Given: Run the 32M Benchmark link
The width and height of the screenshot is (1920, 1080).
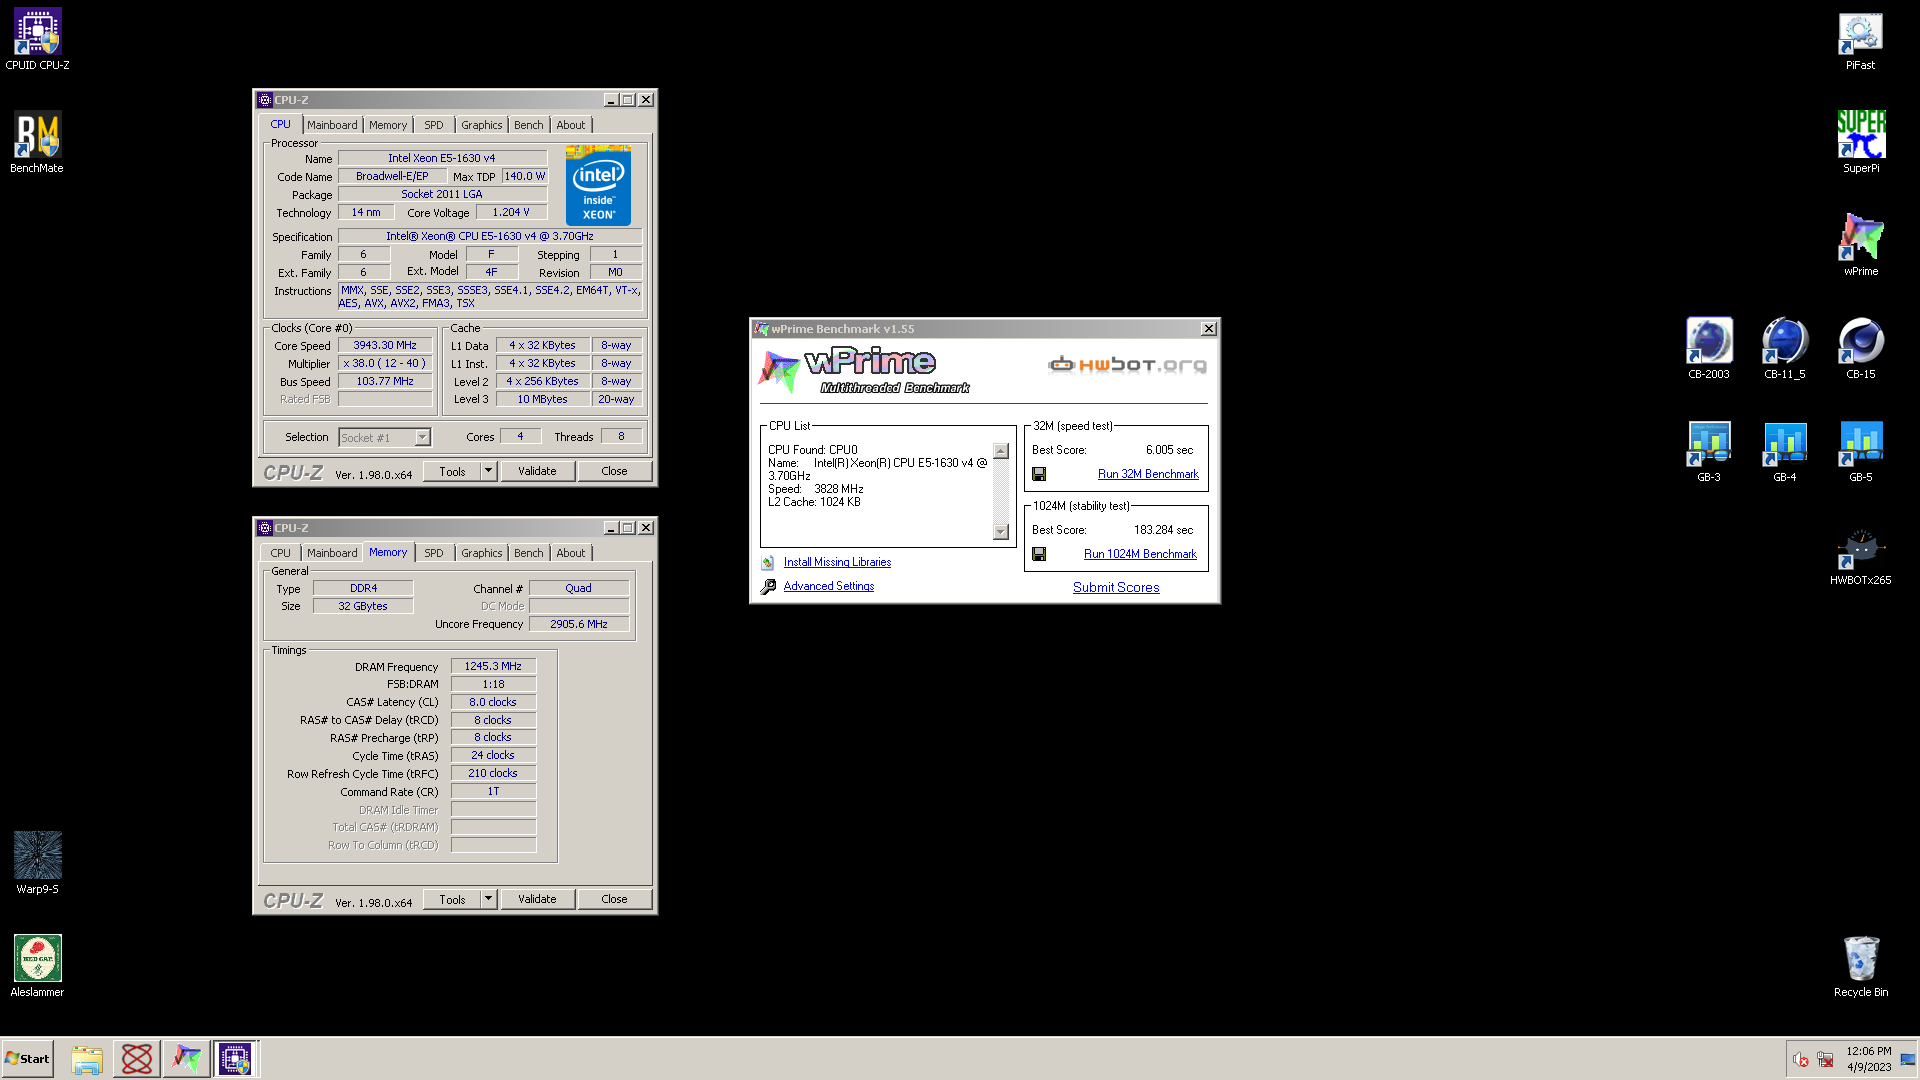Looking at the screenshot, I should coord(1148,474).
